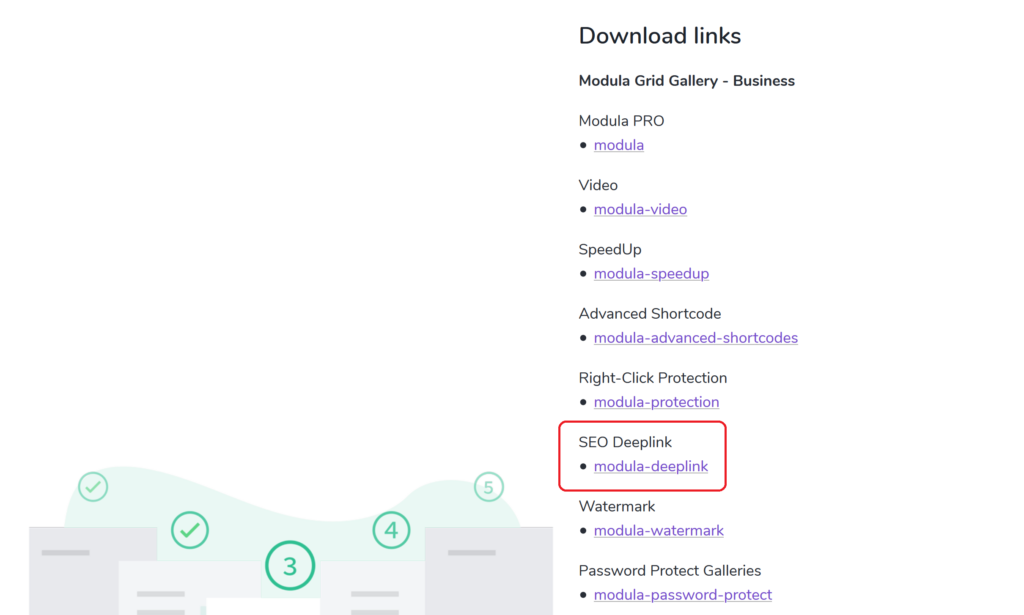This screenshot has height=615, width=1024.
Task: Open the modula-advanced-shortcodes link
Action: [x=695, y=337]
